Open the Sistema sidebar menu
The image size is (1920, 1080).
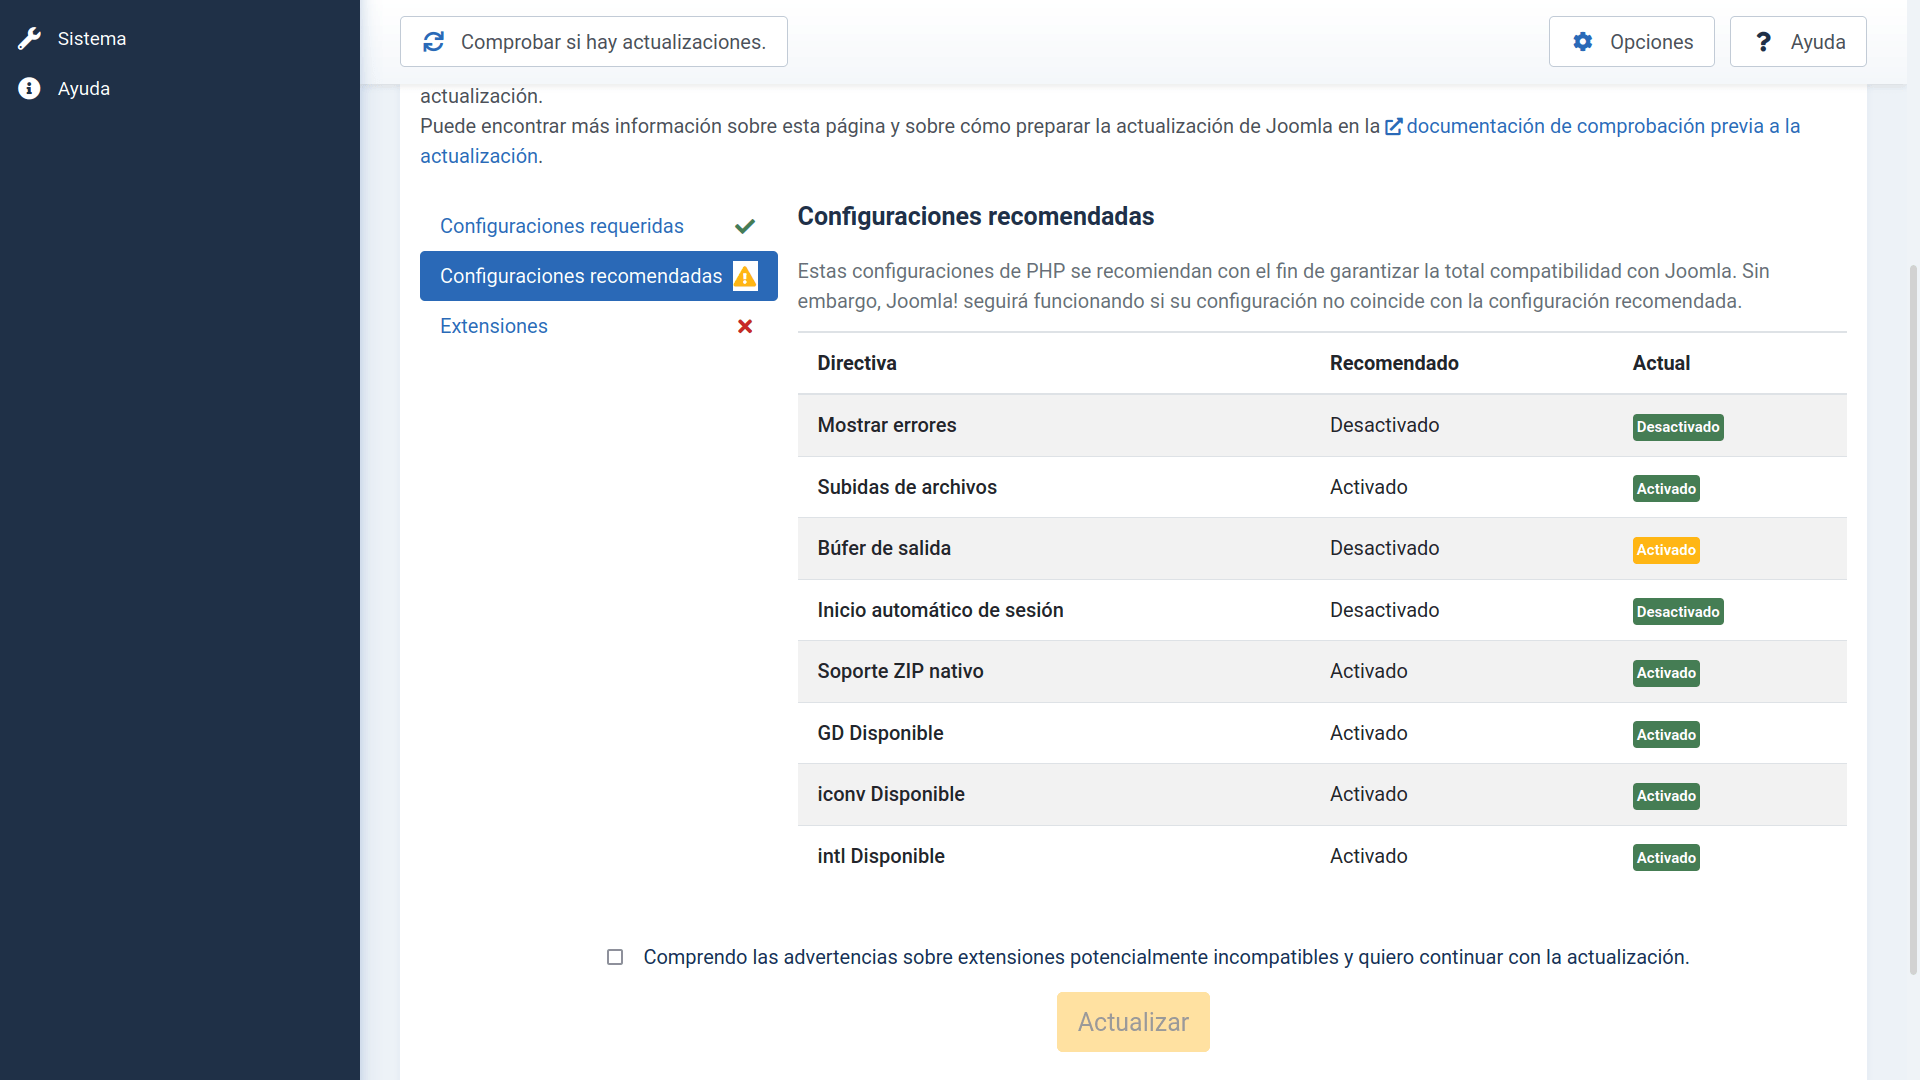tap(180, 39)
